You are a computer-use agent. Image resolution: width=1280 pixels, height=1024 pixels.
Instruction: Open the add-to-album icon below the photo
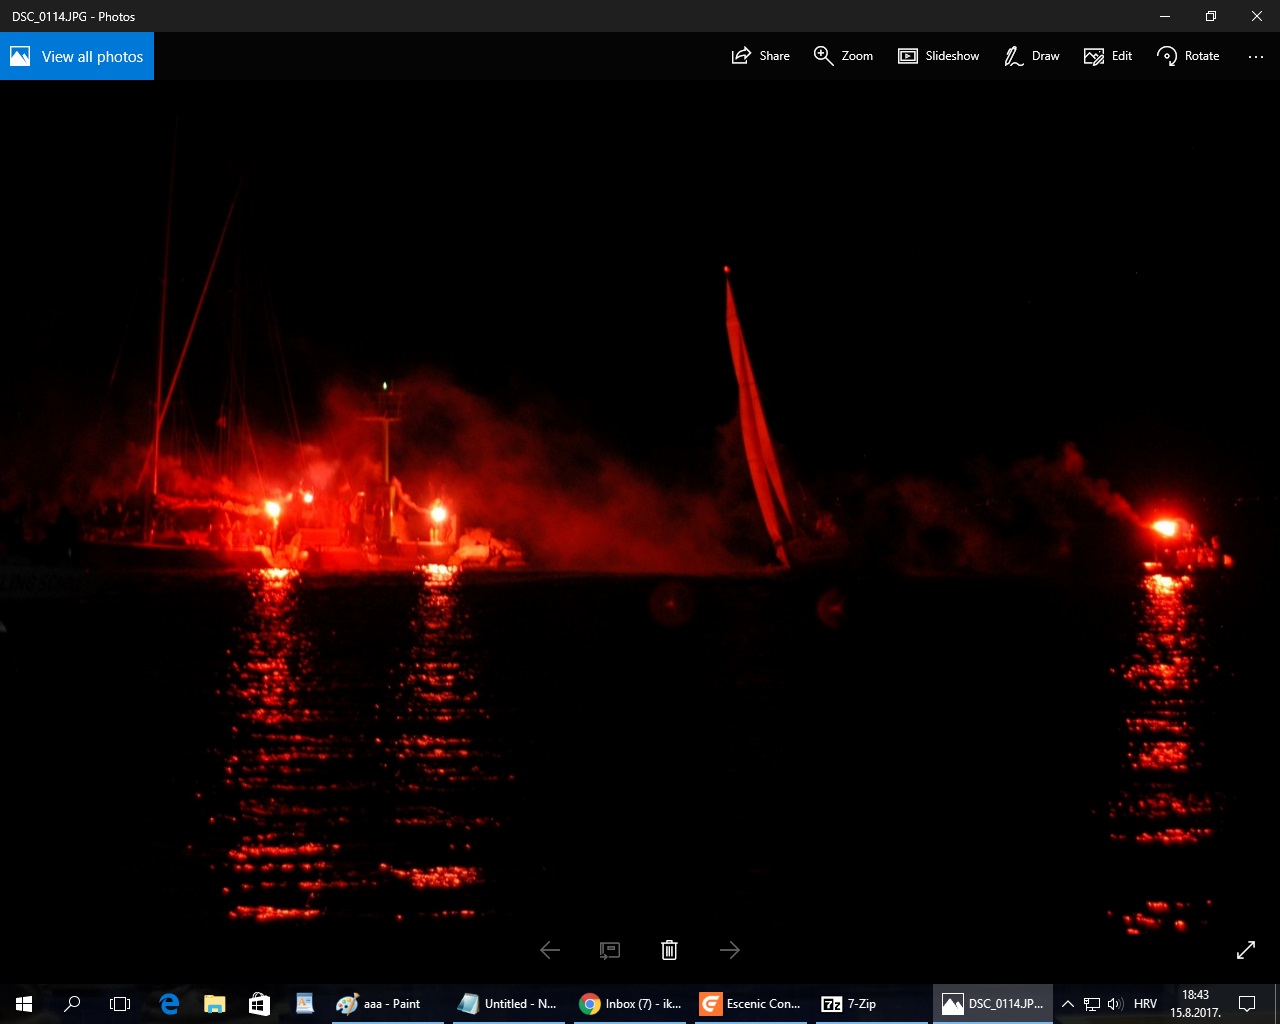point(609,950)
